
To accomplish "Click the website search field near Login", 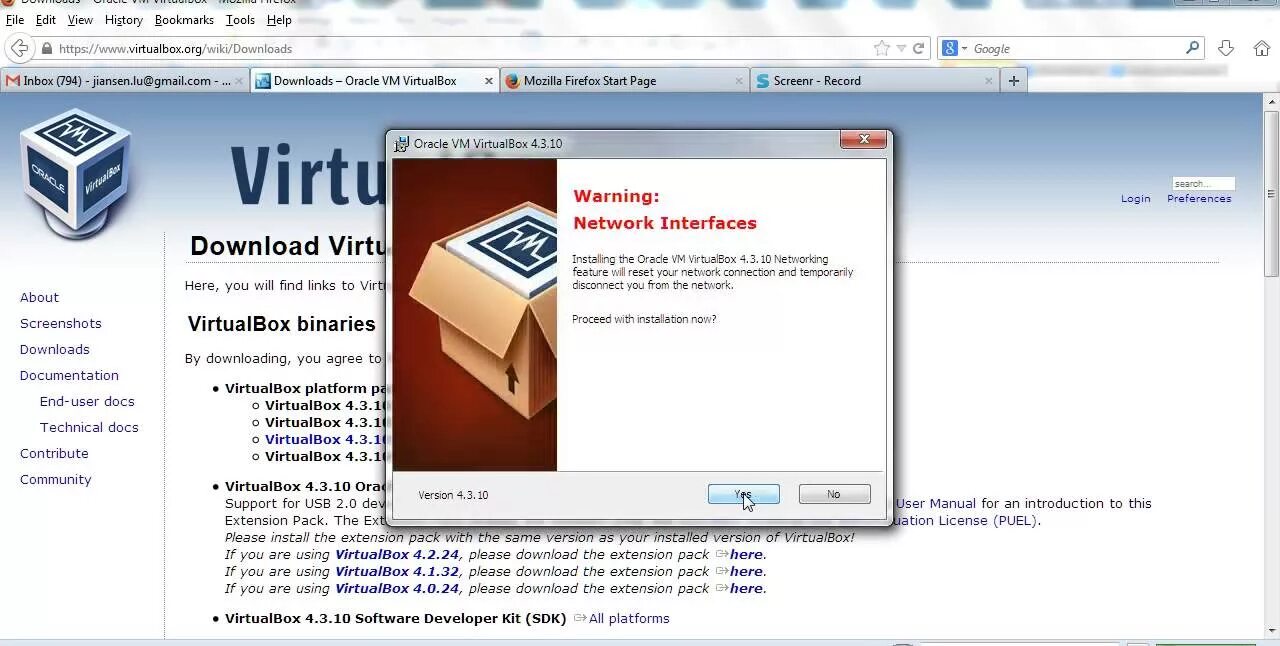I will (1203, 183).
